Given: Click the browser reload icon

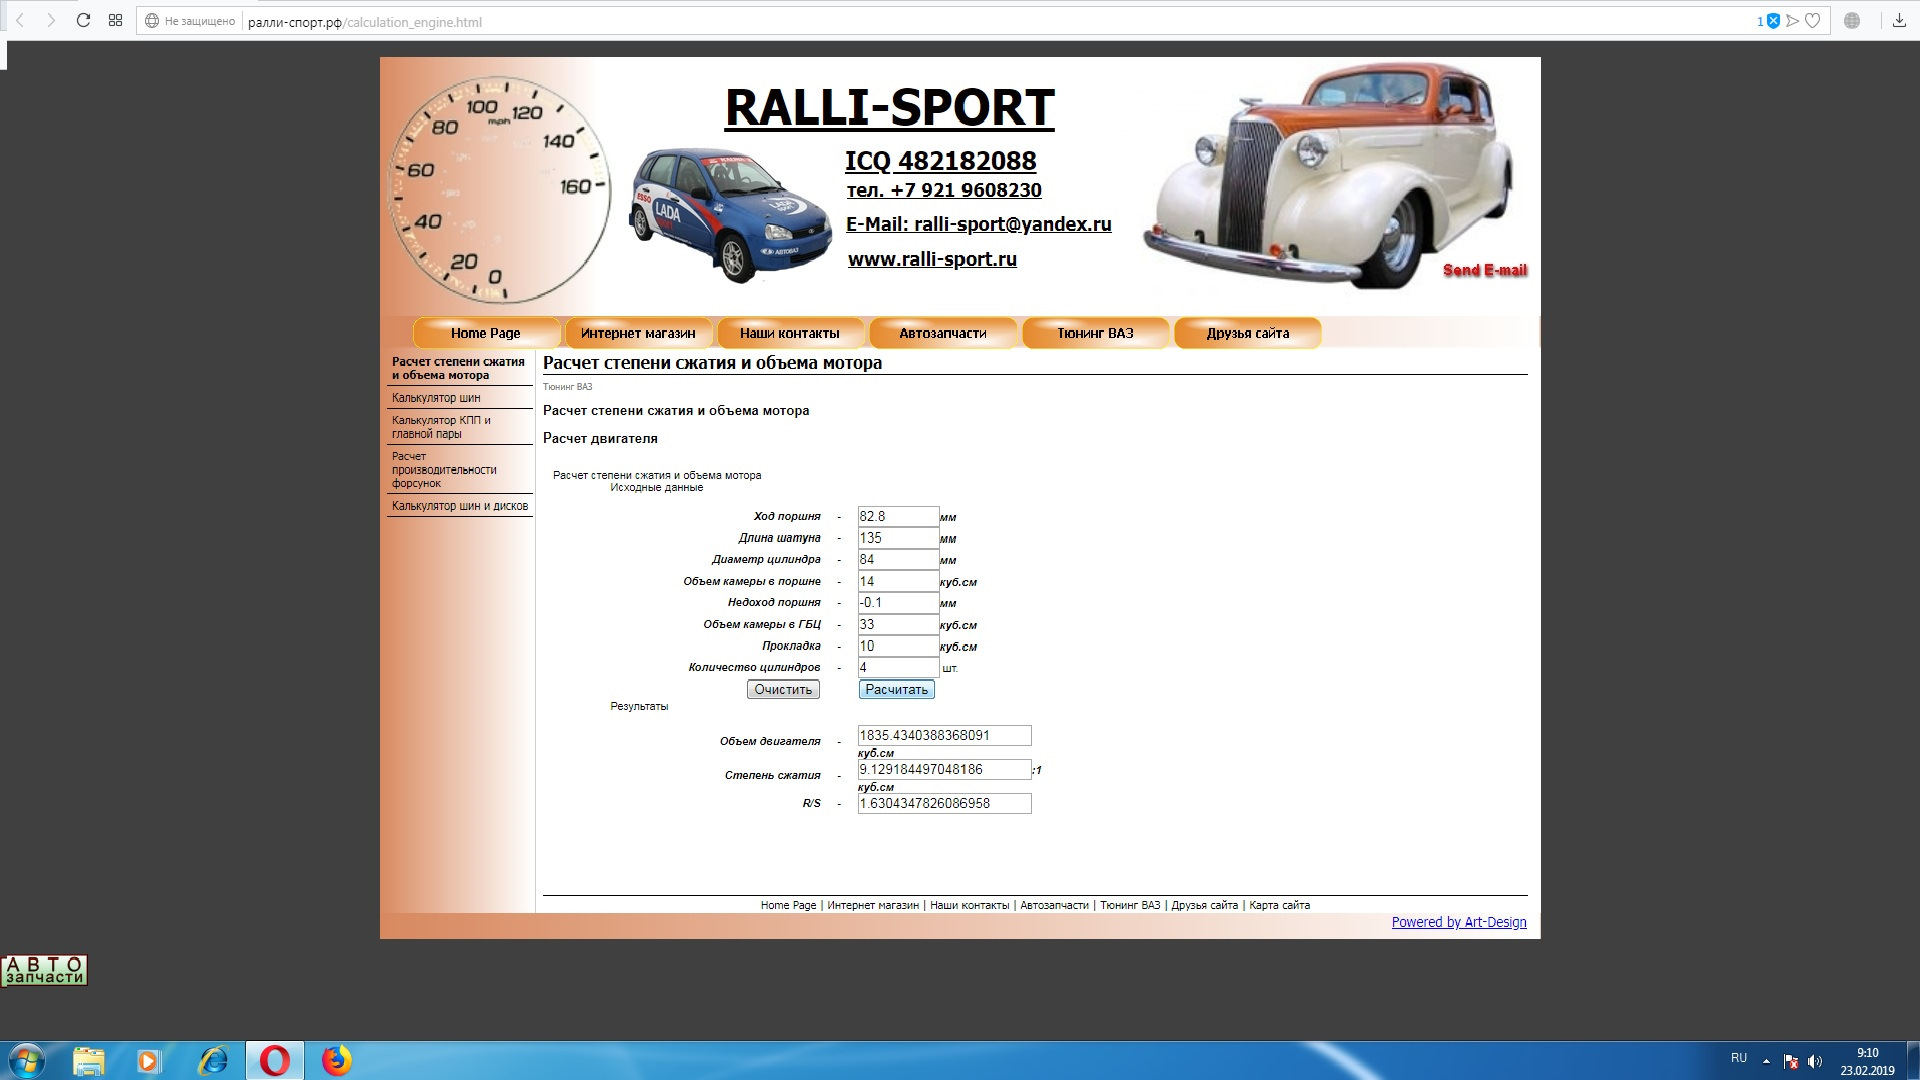Looking at the screenshot, I should click(84, 20).
